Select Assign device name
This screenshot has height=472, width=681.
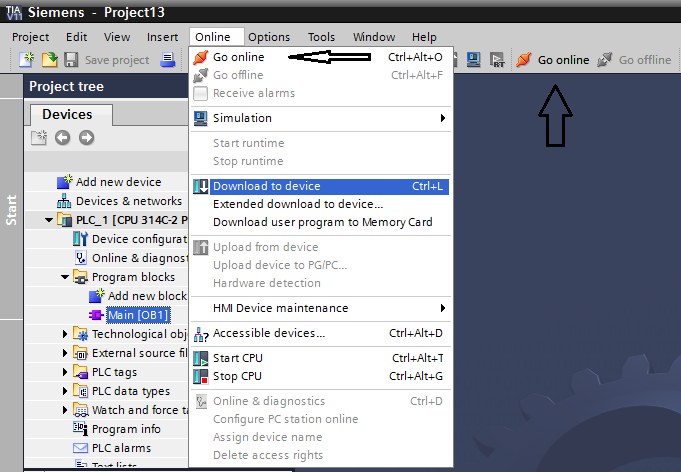(x=268, y=437)
